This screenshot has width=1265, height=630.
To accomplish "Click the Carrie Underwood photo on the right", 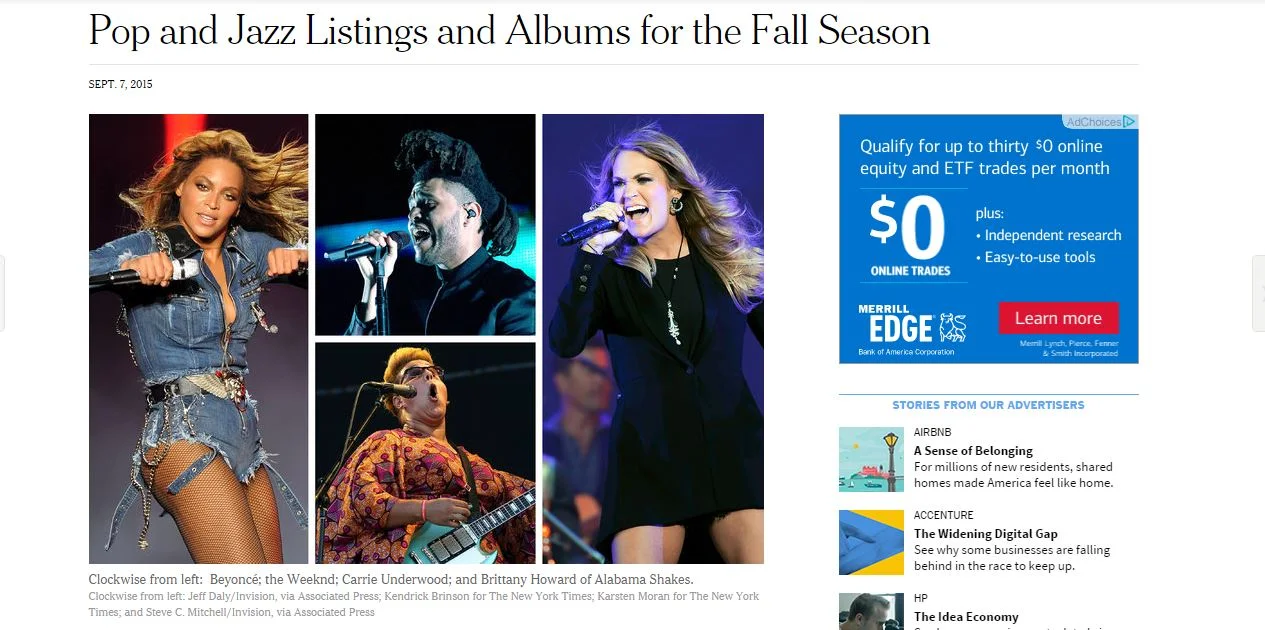I will 653,339.
